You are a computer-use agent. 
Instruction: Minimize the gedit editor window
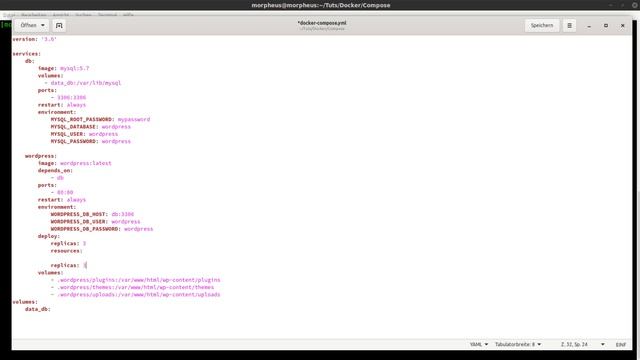tap(589, 26)
